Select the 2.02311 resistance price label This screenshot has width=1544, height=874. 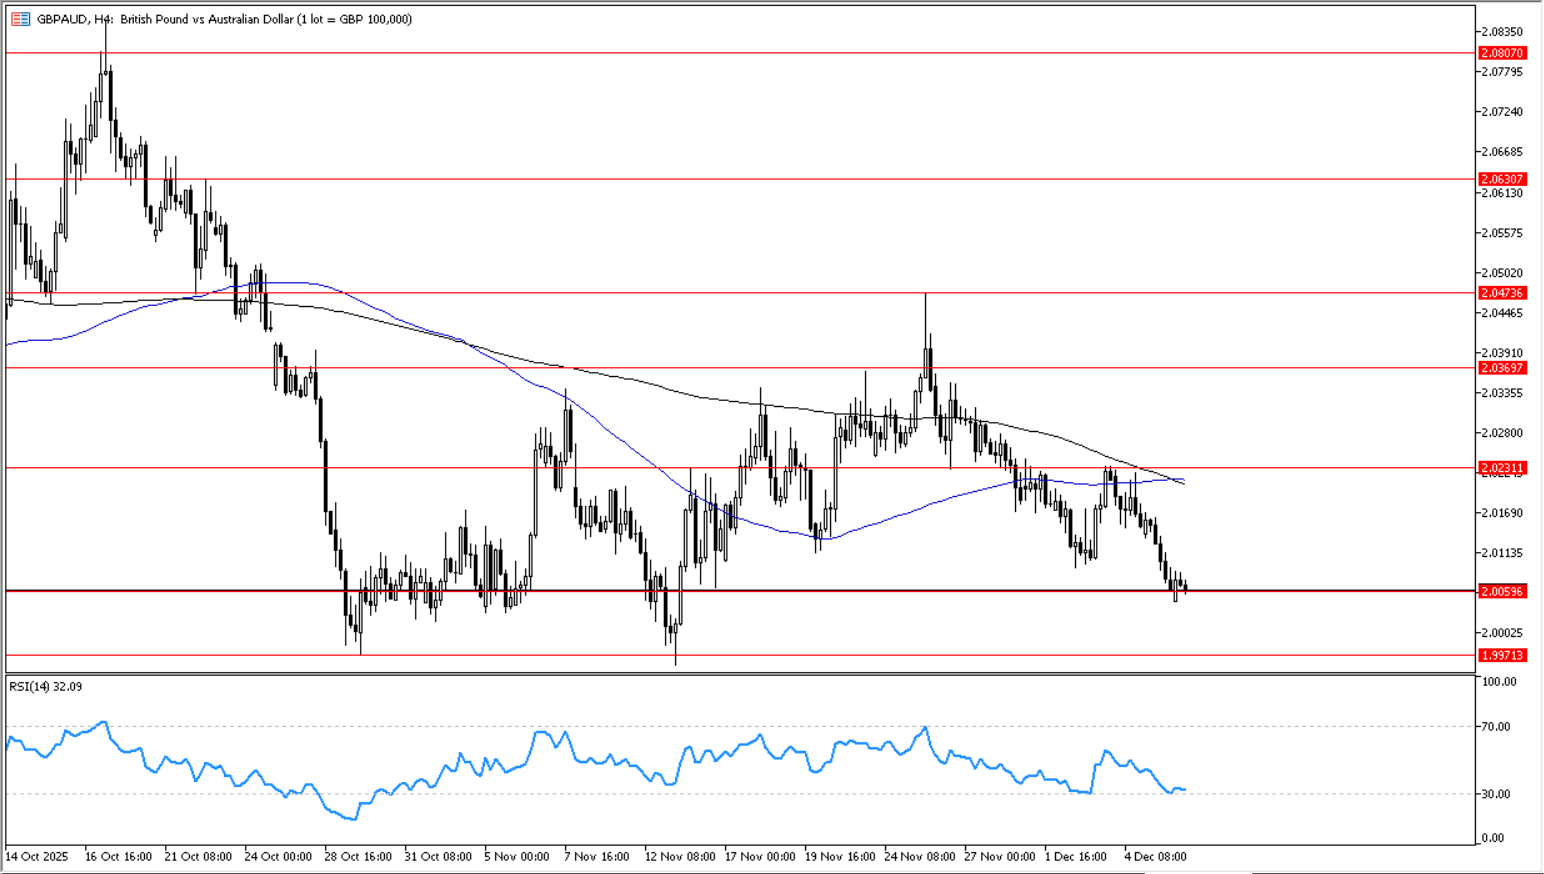[1502, 468]
